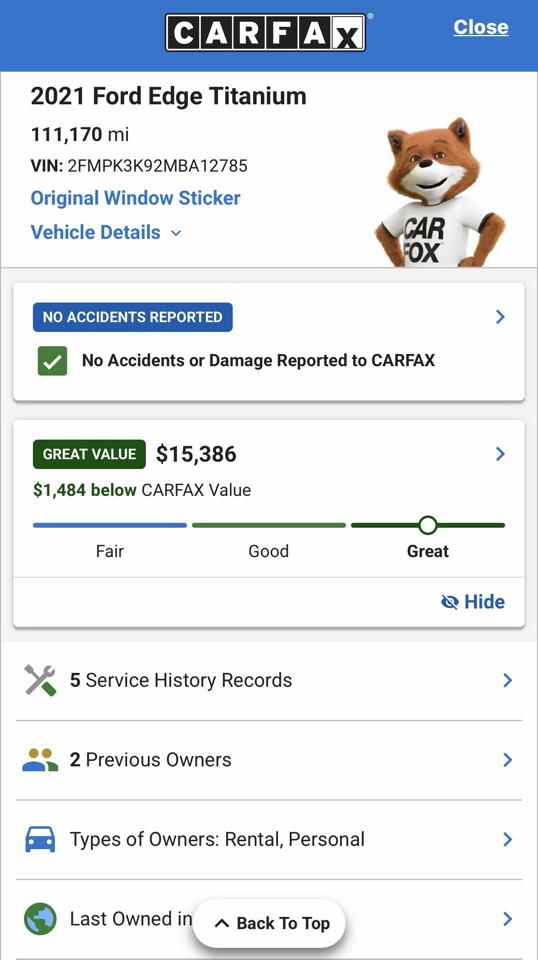Click the globe Last Owned icon

click(40, 919)
